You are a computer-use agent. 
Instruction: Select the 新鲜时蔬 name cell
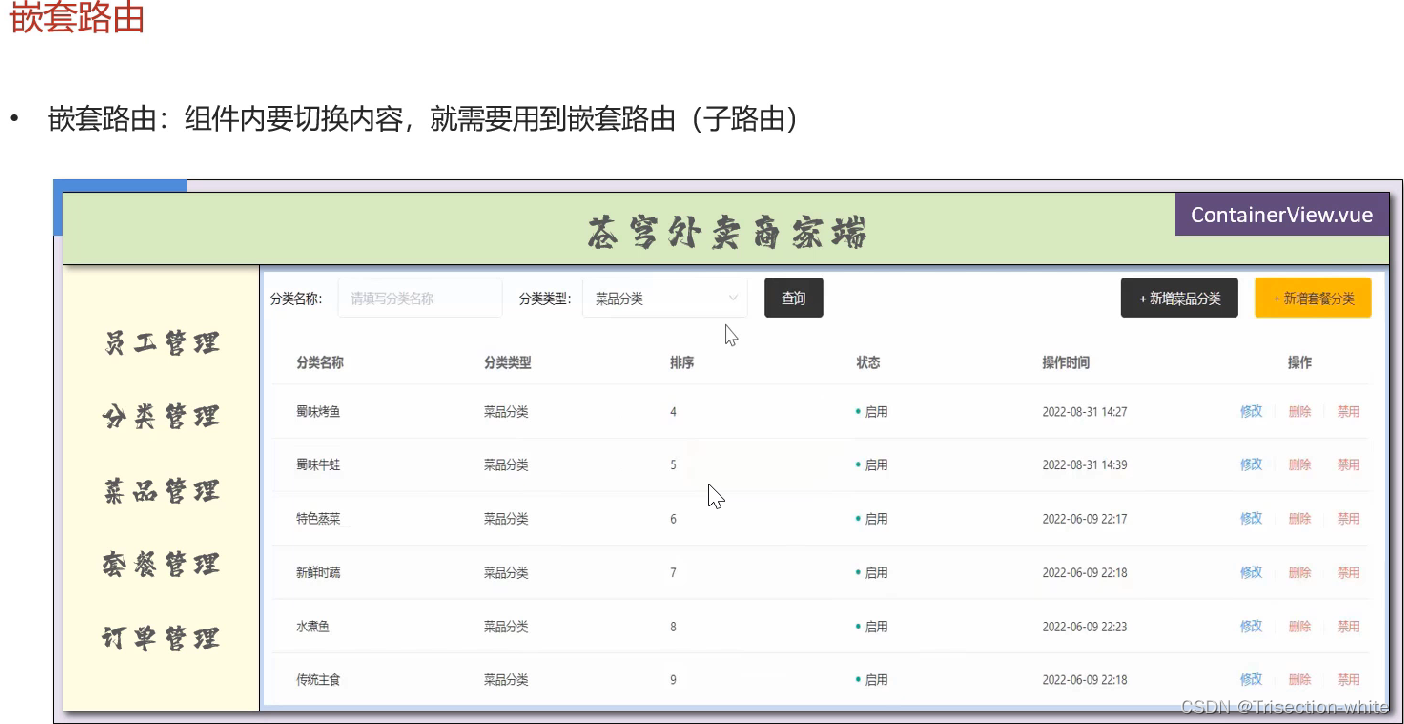(319, 572)
